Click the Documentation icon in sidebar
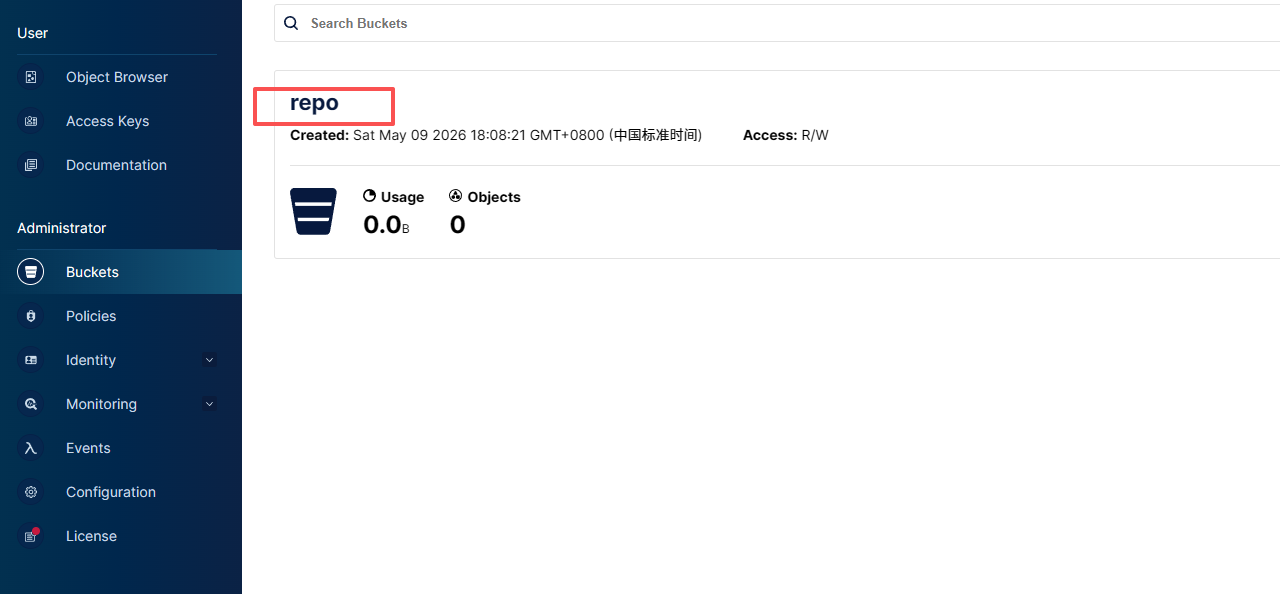 click(31, 165)
